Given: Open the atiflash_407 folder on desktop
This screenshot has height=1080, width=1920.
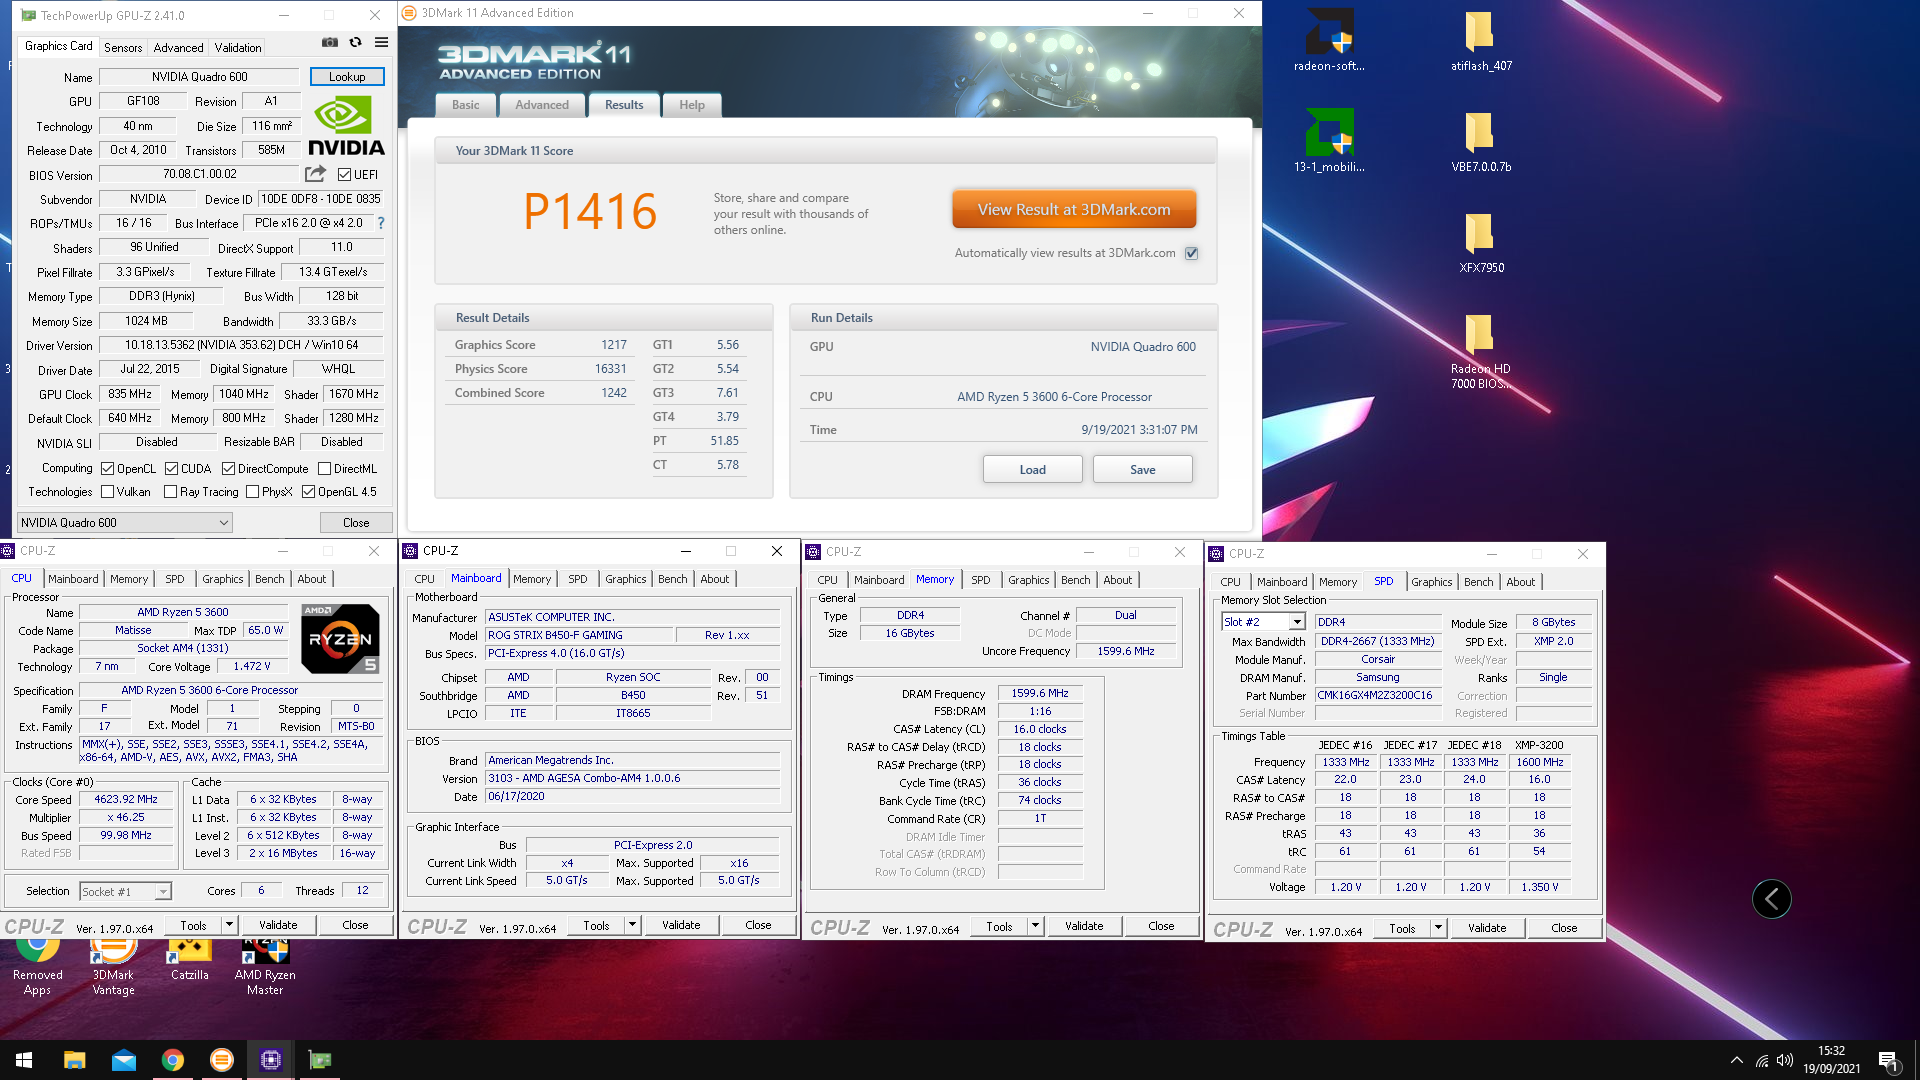Looking at the screenshot, I should 1481,42.
